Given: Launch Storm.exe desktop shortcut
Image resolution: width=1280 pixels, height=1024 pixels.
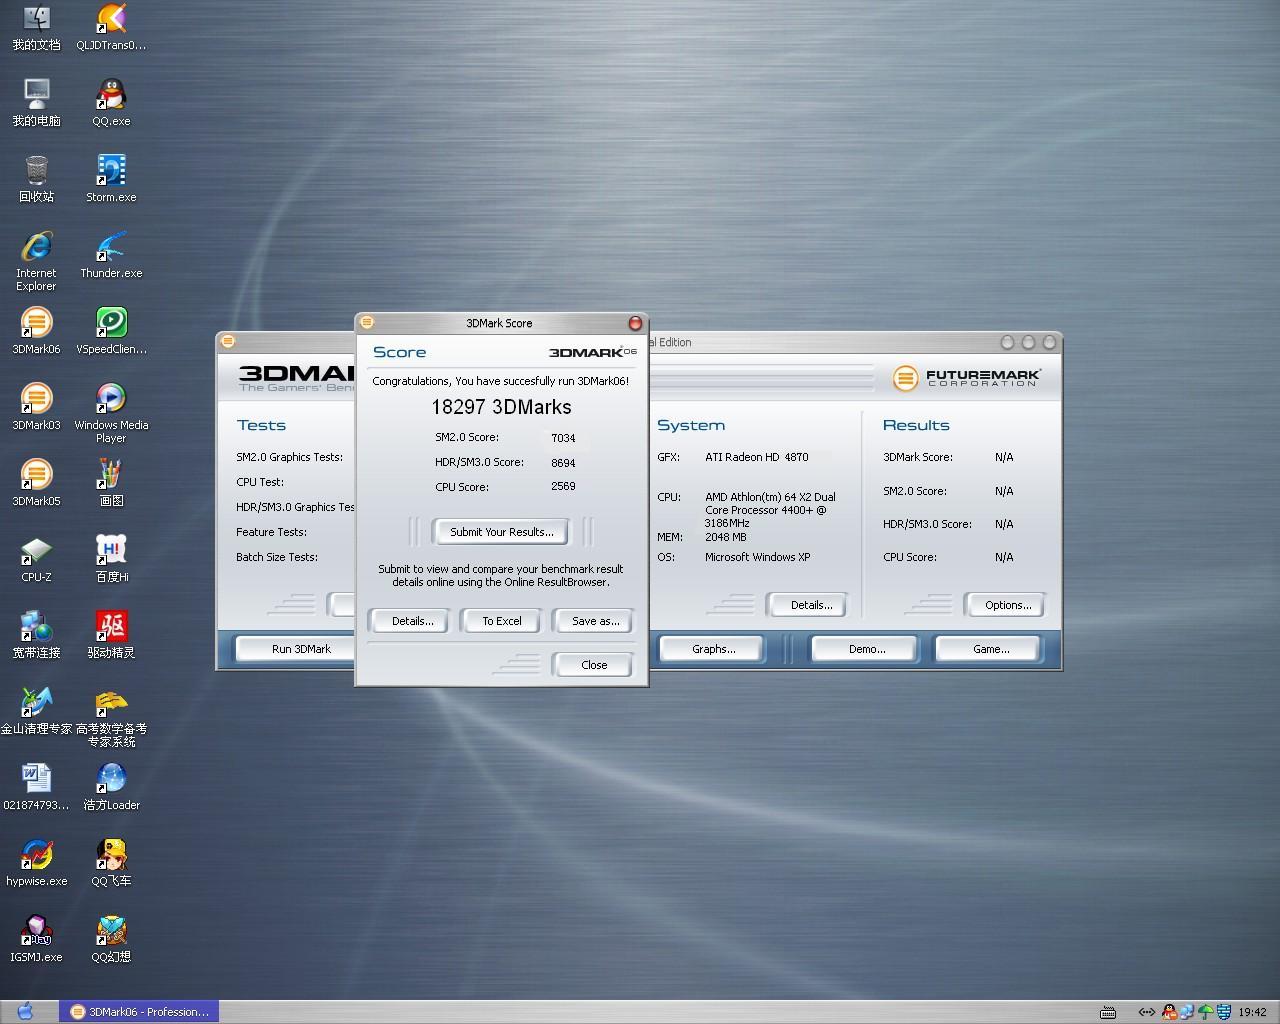Looking at the screenshot, I should click(x=111, y=179).
